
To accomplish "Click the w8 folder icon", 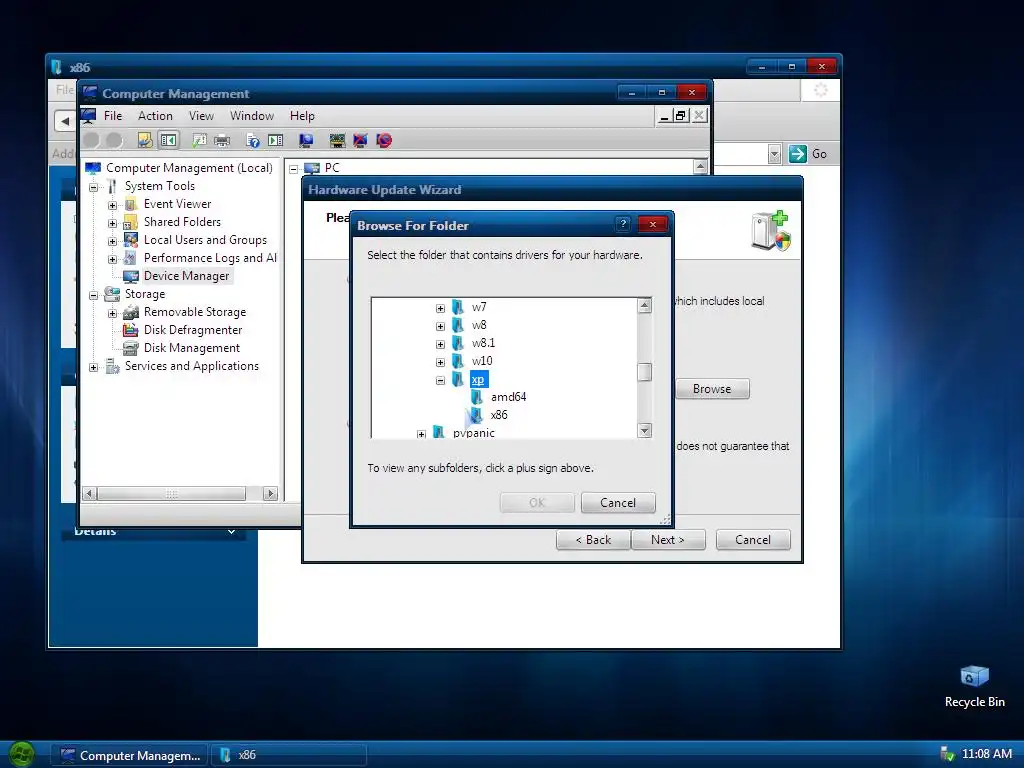I will (458, 325).
